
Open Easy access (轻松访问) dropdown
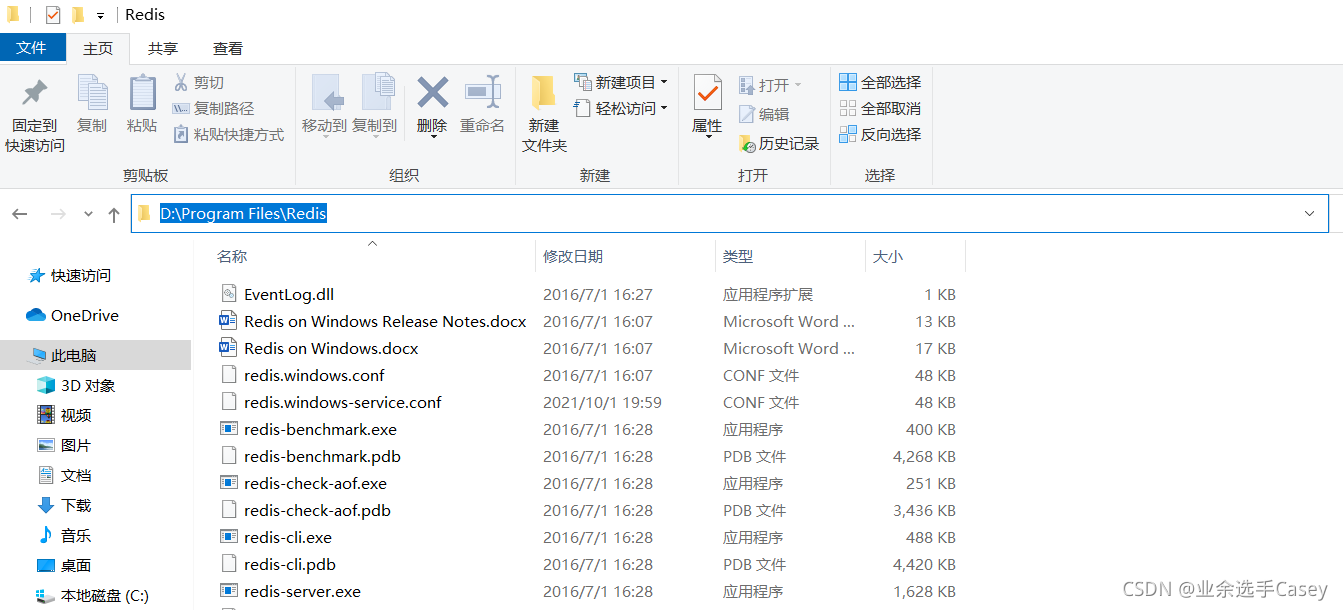664,108
